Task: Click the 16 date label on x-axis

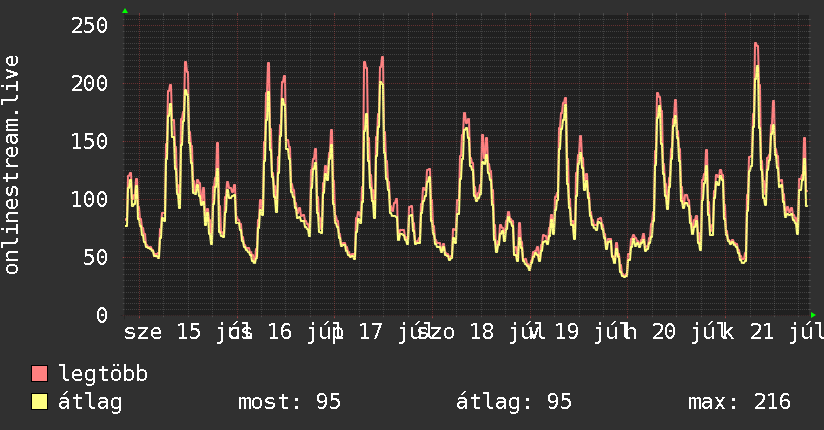Action: [x=280, y=332]
